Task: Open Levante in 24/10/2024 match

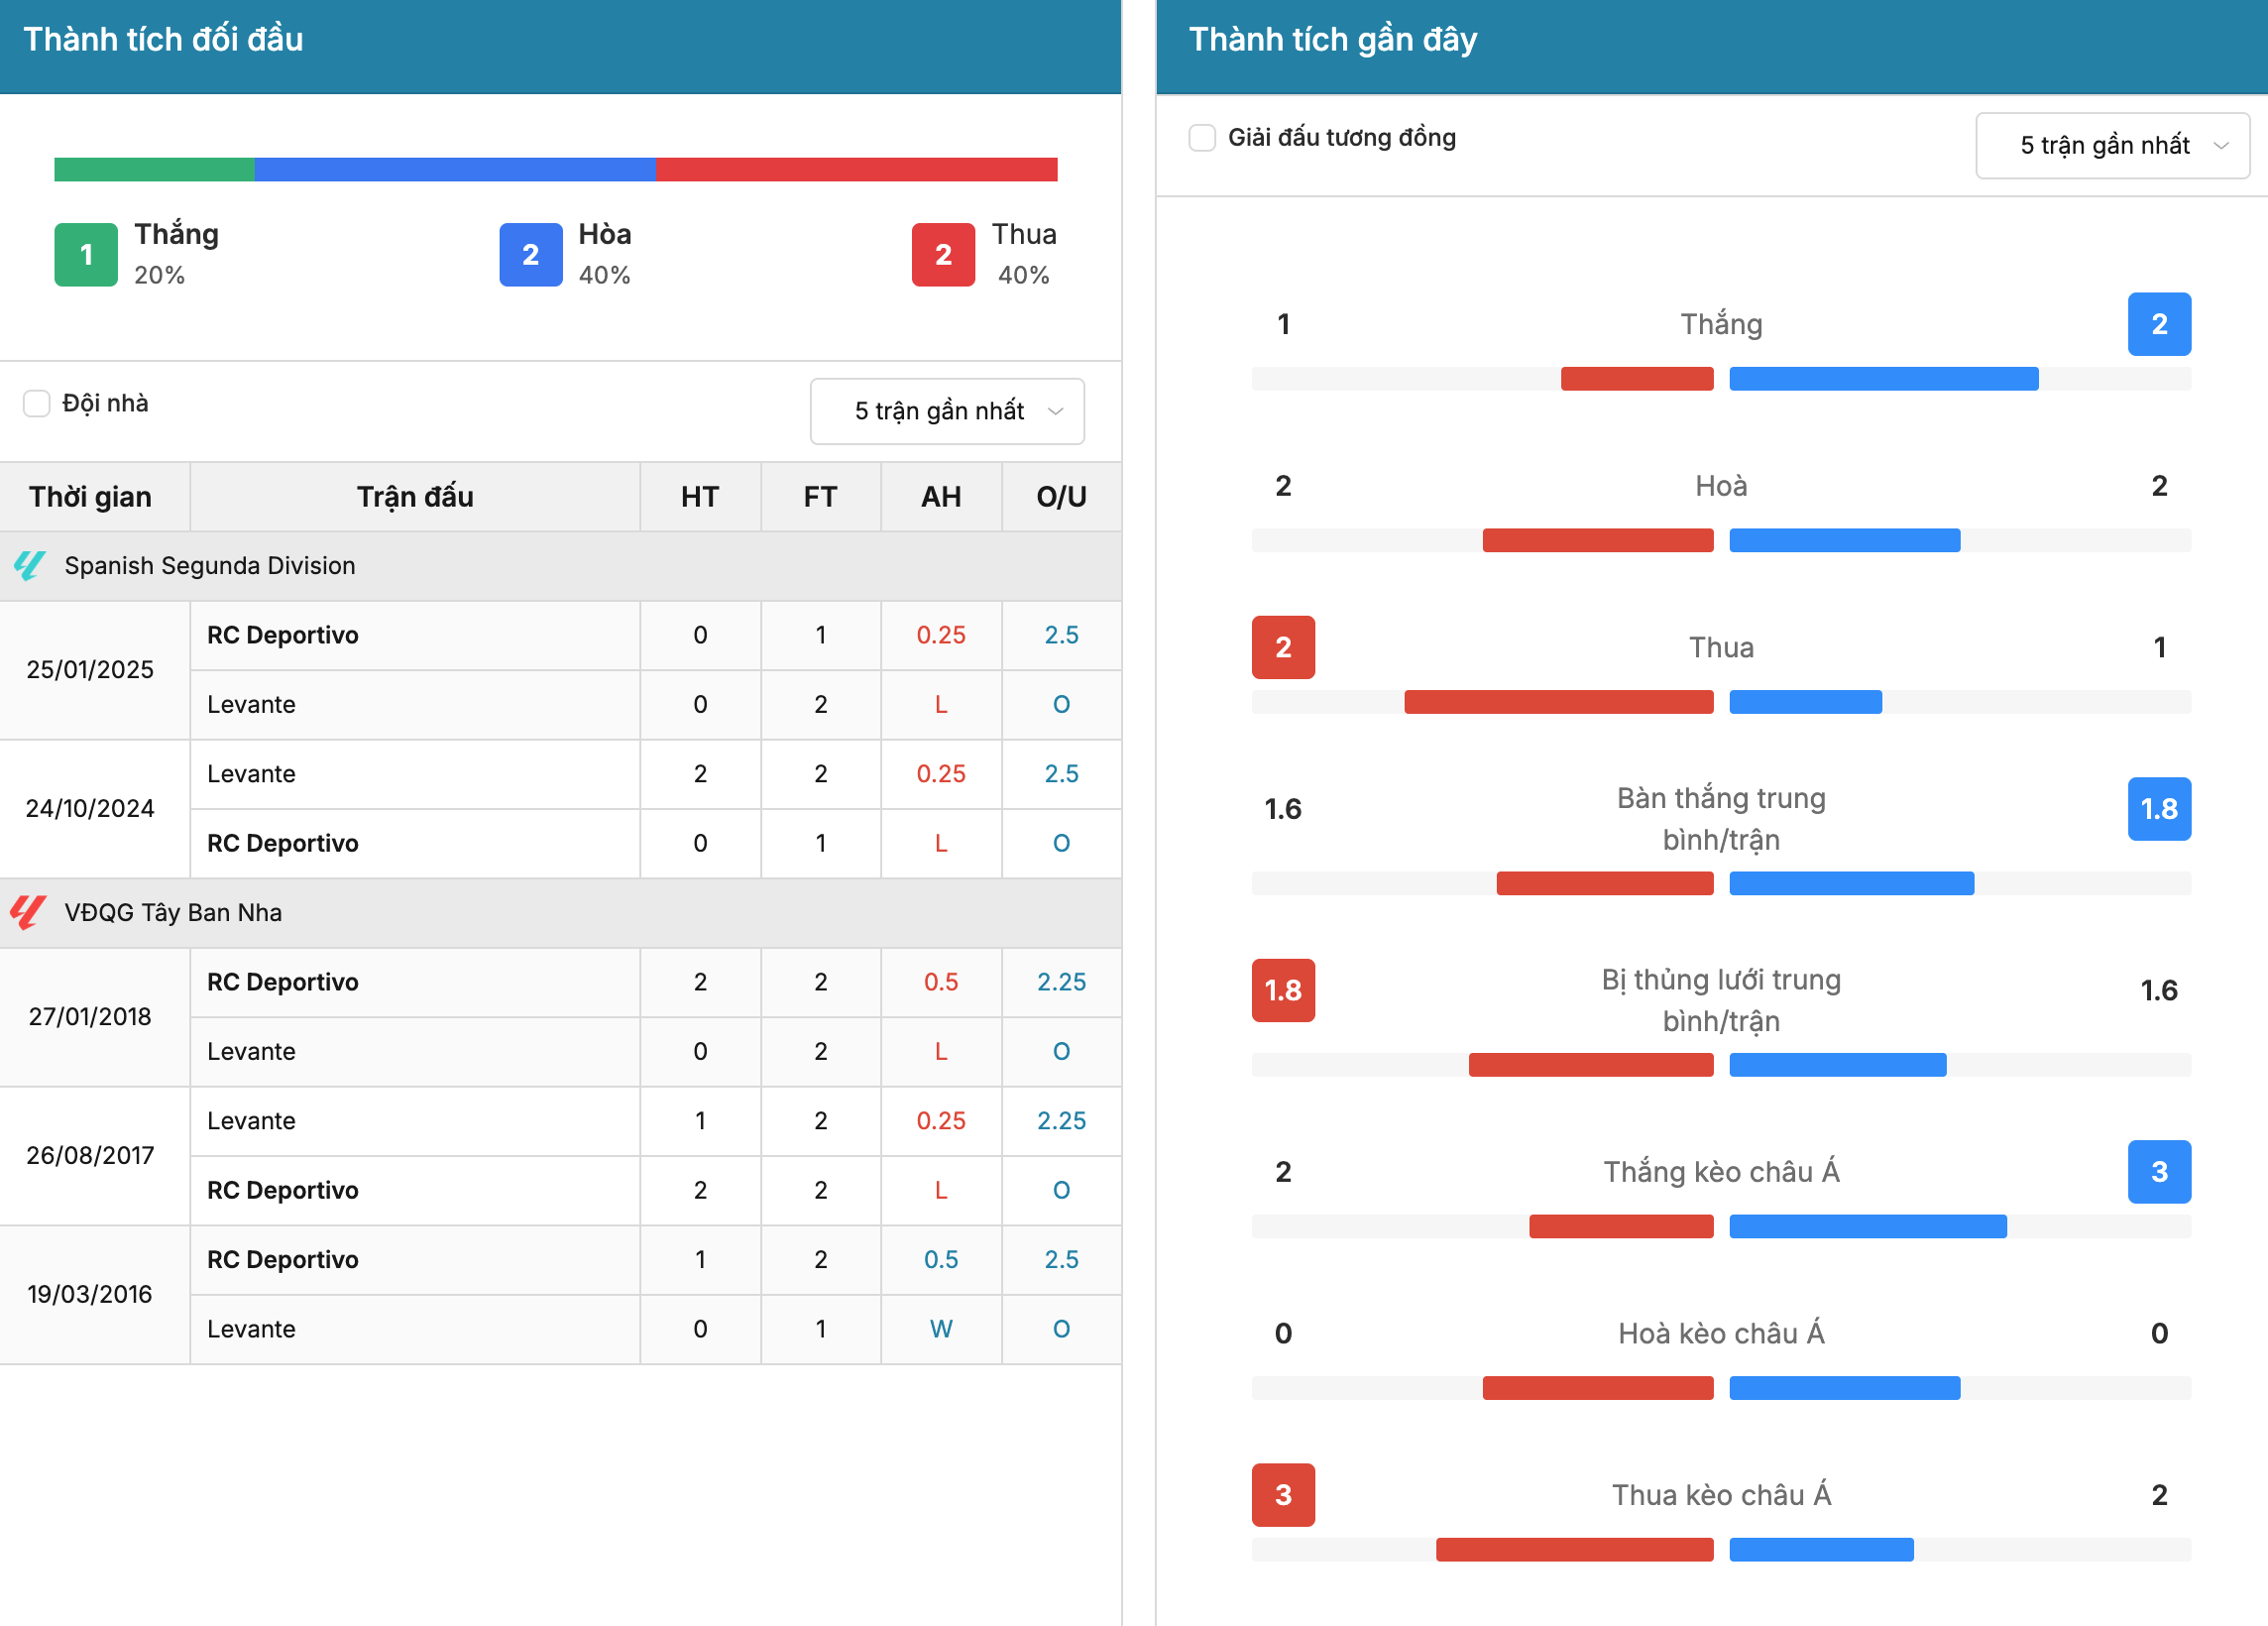Action: pyautogui.click(x=251, y=774)
